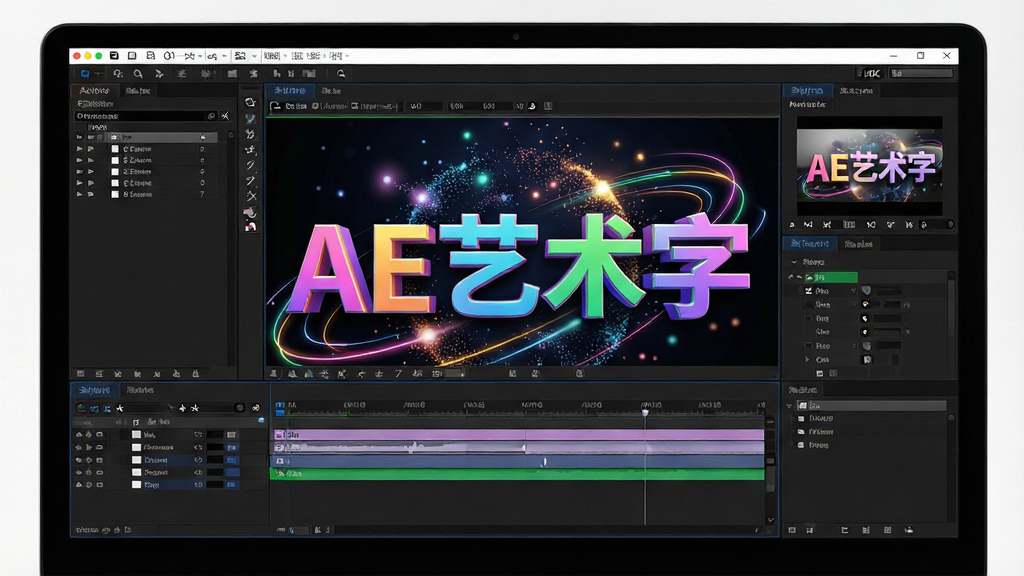This screenshot has width=1024, height=576.
Task: Open dropdown arrow beside first layer's name
Action: [198, 435]
